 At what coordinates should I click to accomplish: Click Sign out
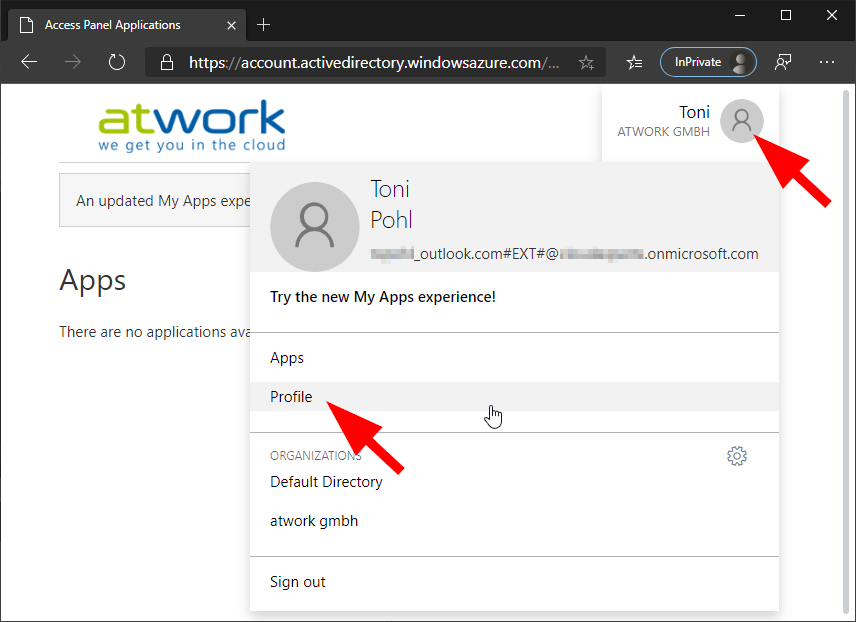298,582
